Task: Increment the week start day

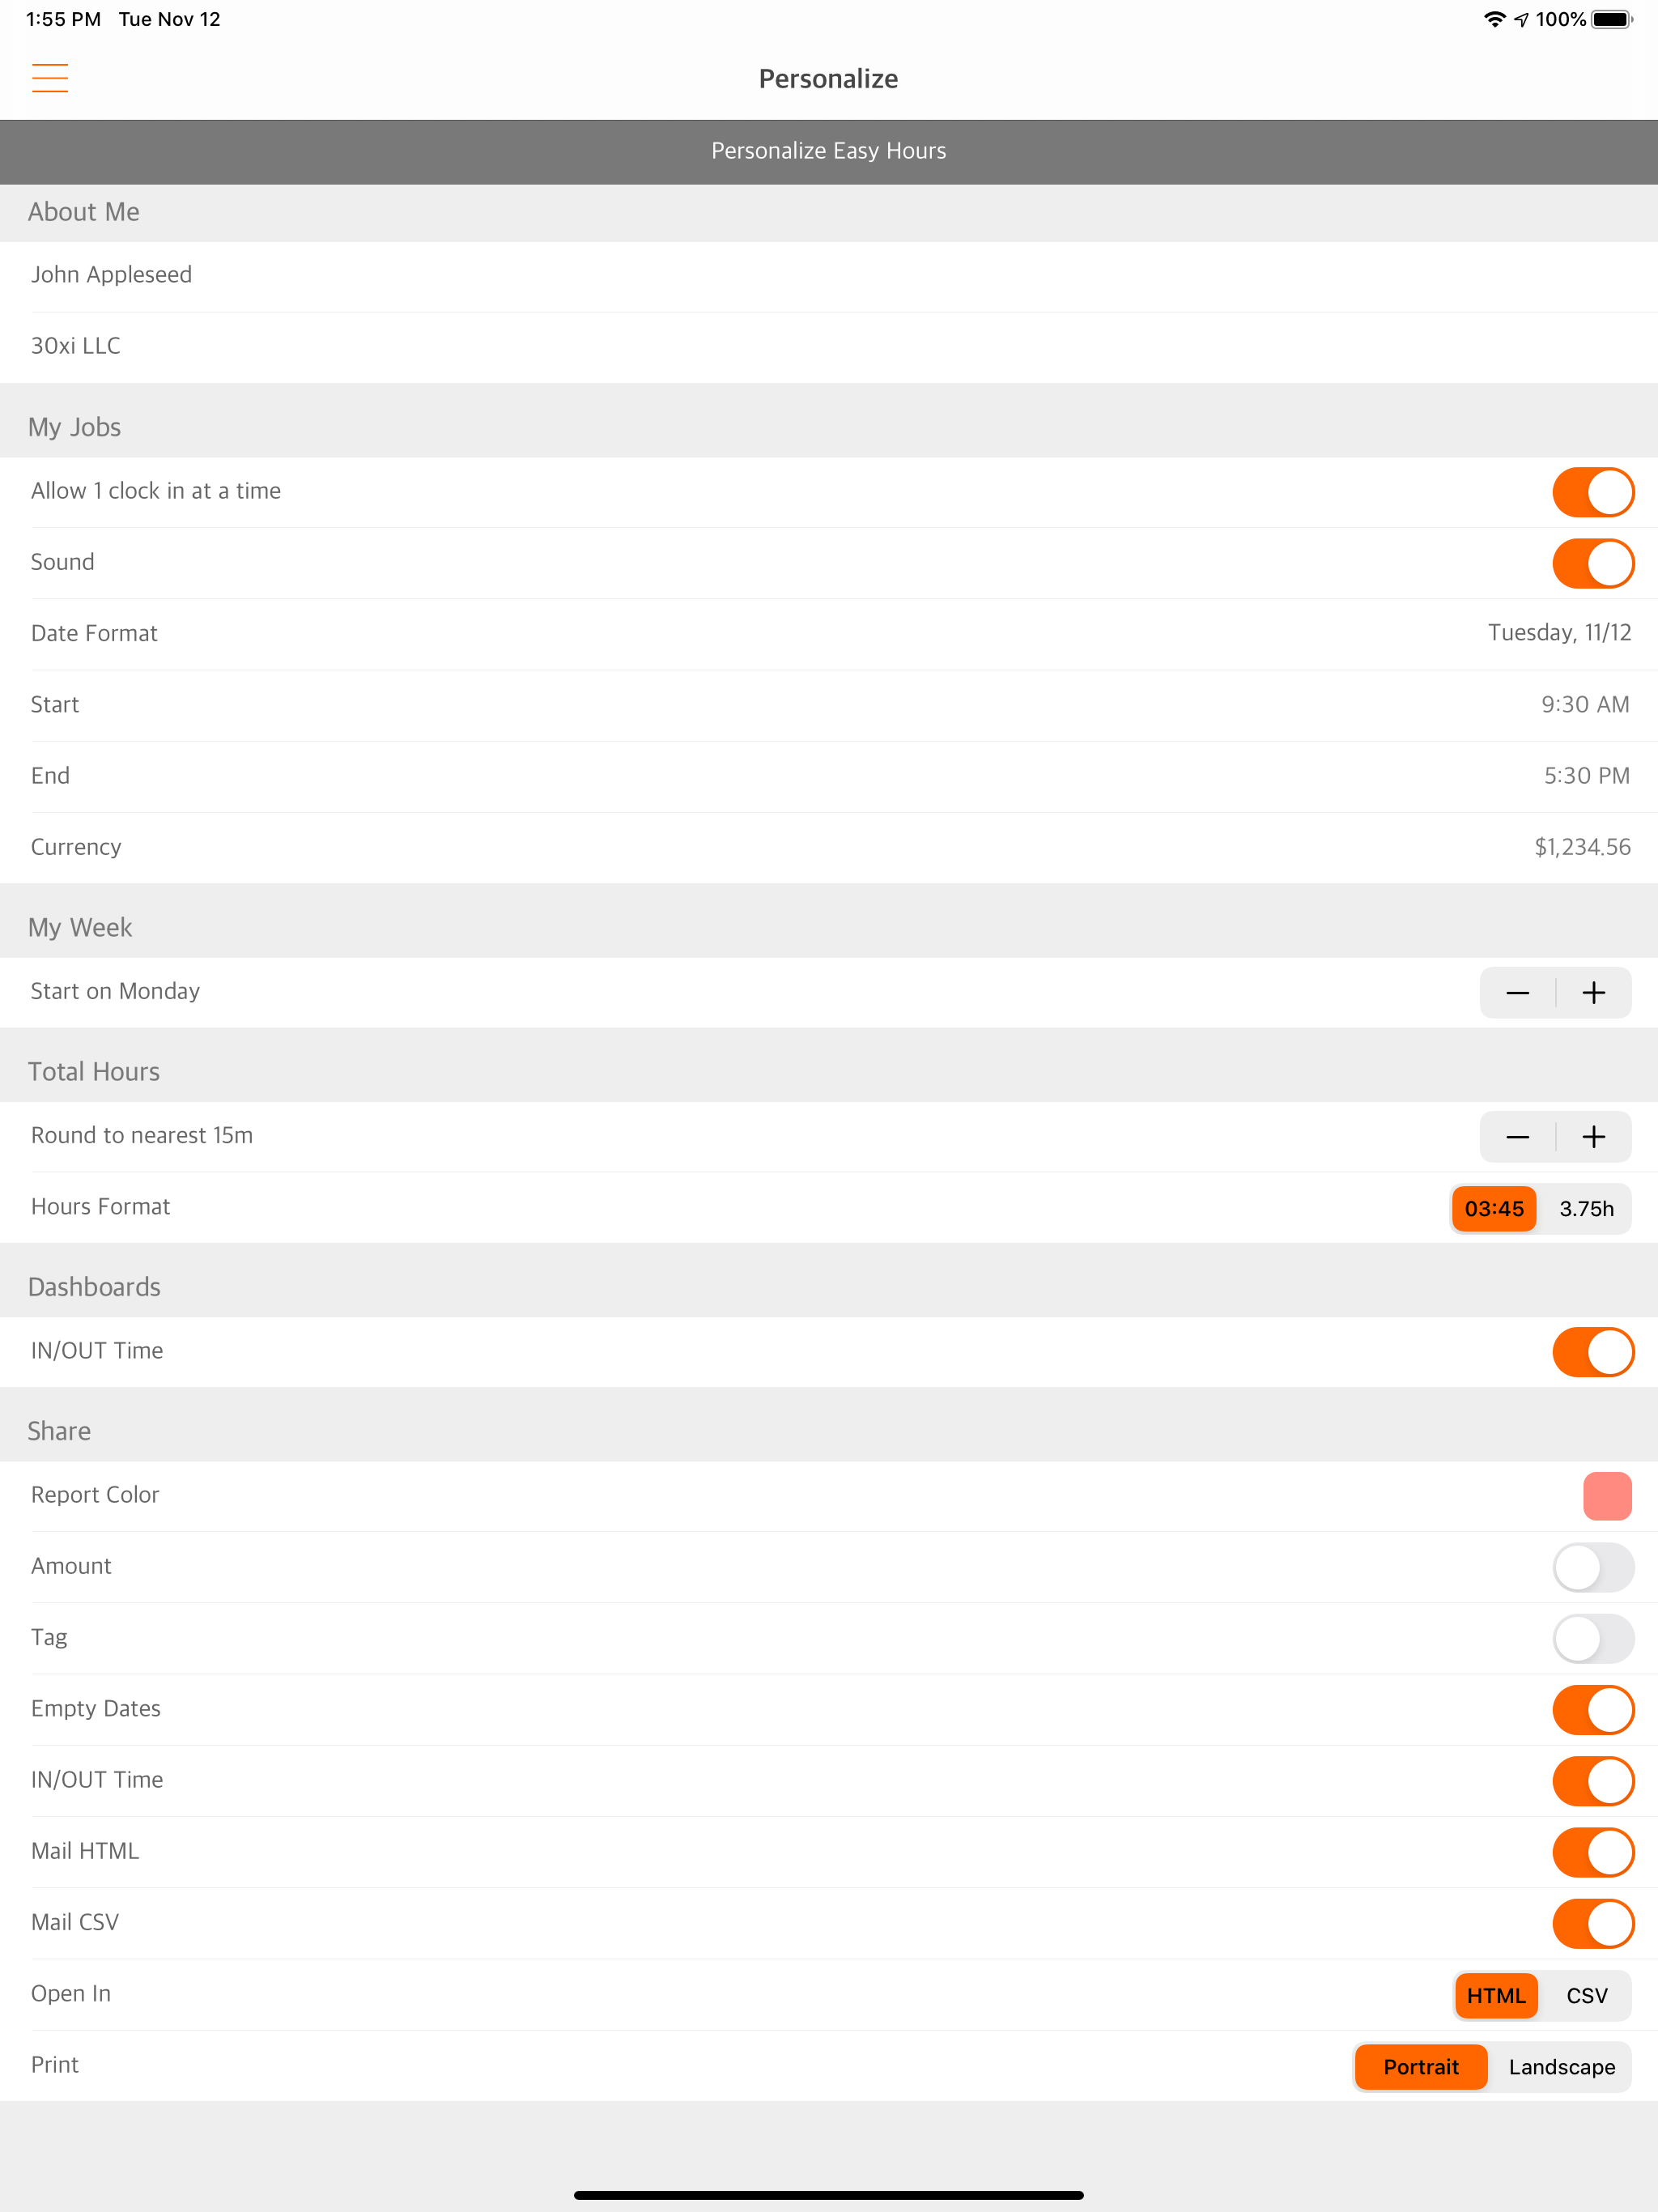Action: [1593, 992]
